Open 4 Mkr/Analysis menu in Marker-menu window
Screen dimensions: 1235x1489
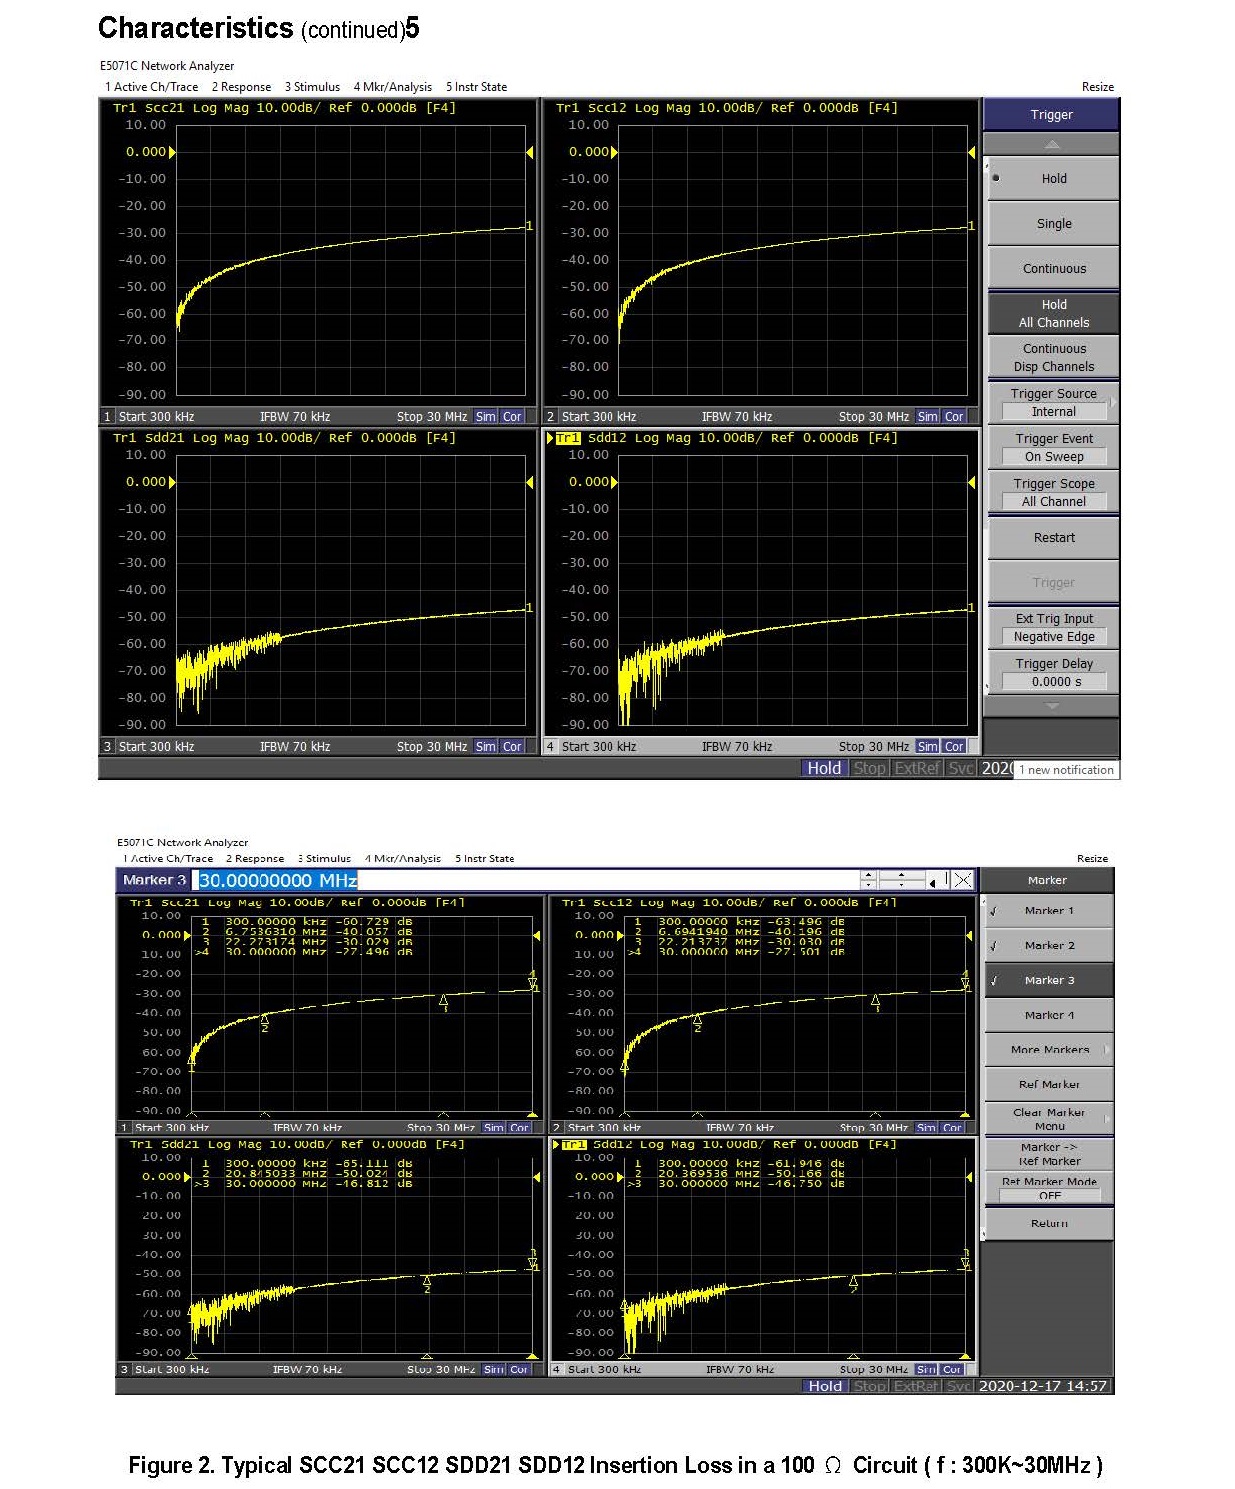(x=402, y=858)
